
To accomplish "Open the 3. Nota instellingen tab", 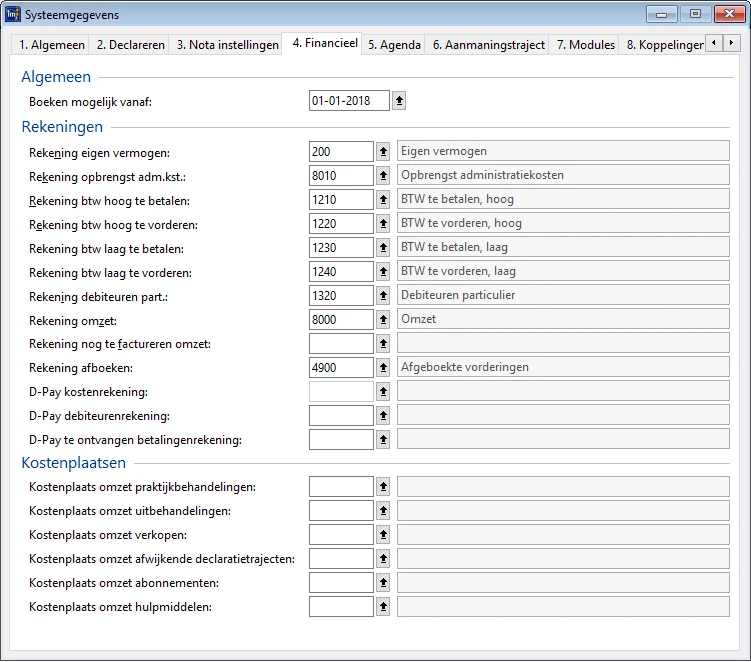I will tap(227, 45).
